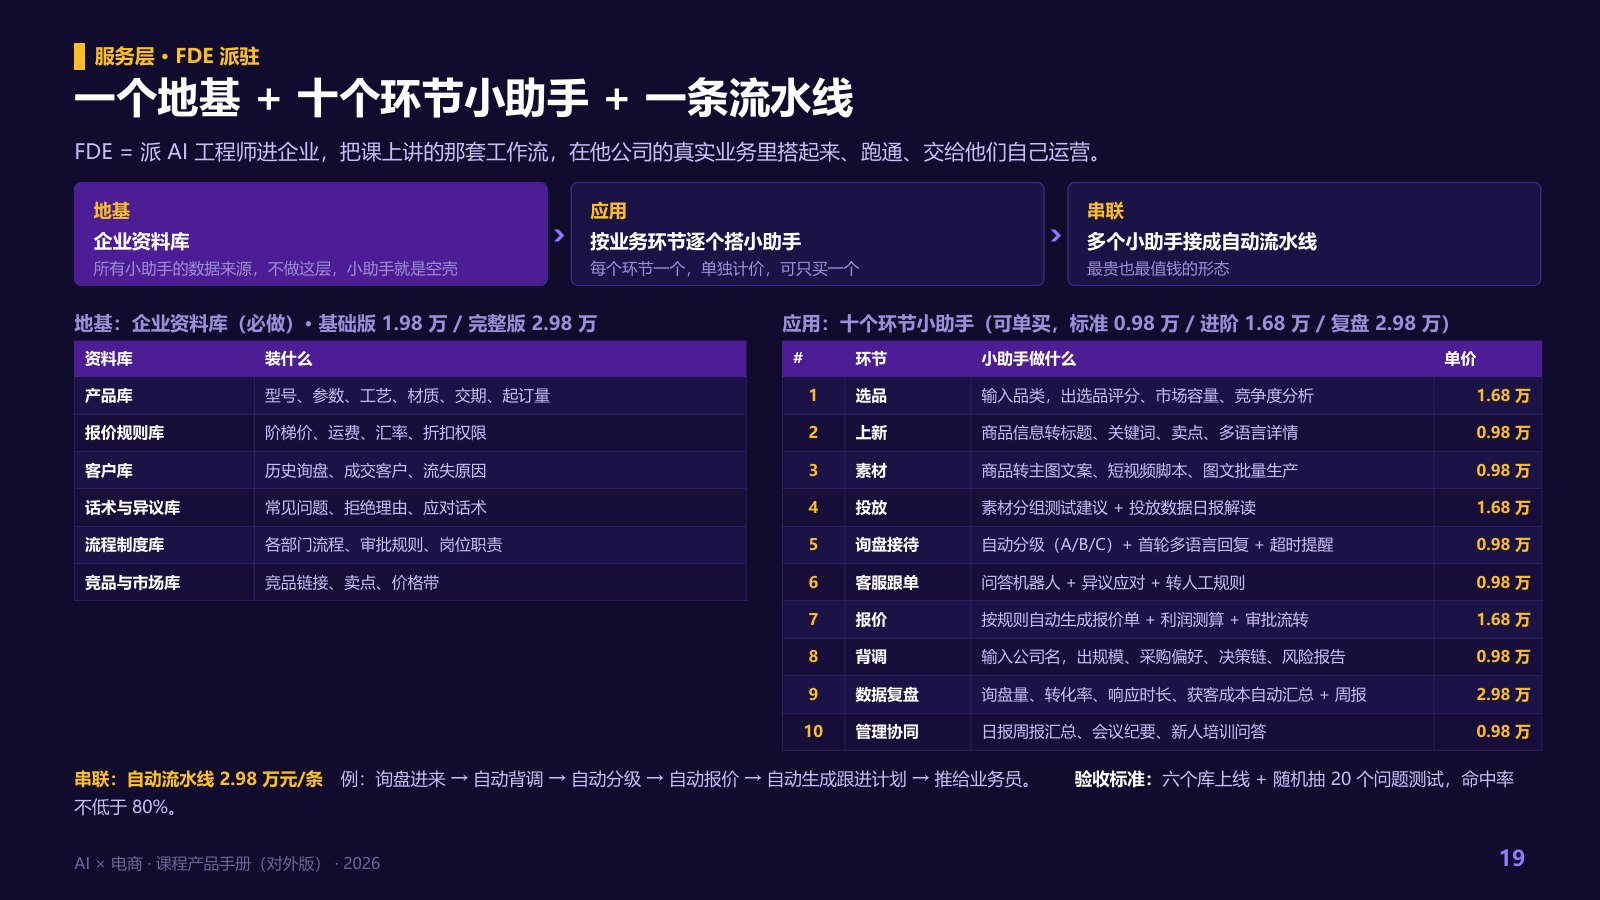Click the 服务层 · FDE 派驻 section label

click(x=177, y=56)
